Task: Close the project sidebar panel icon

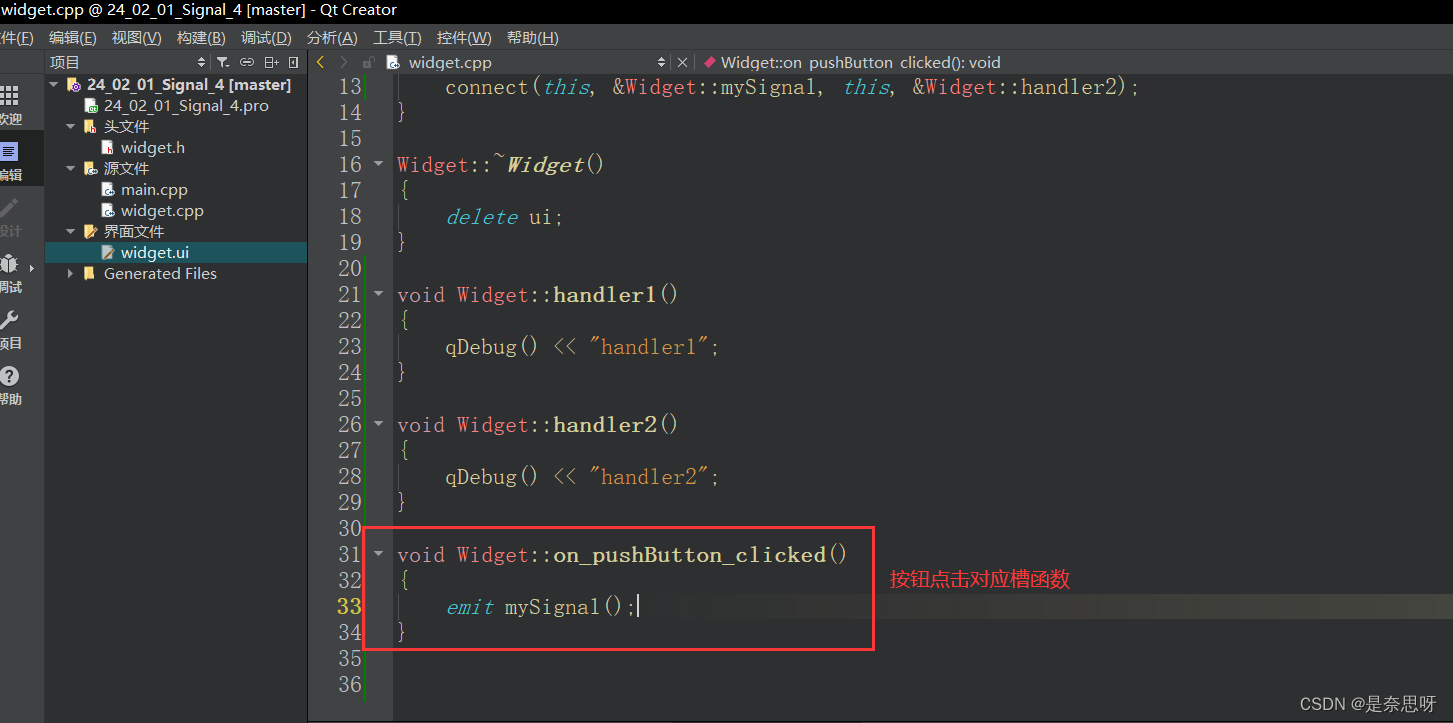Action: point(293,62)
